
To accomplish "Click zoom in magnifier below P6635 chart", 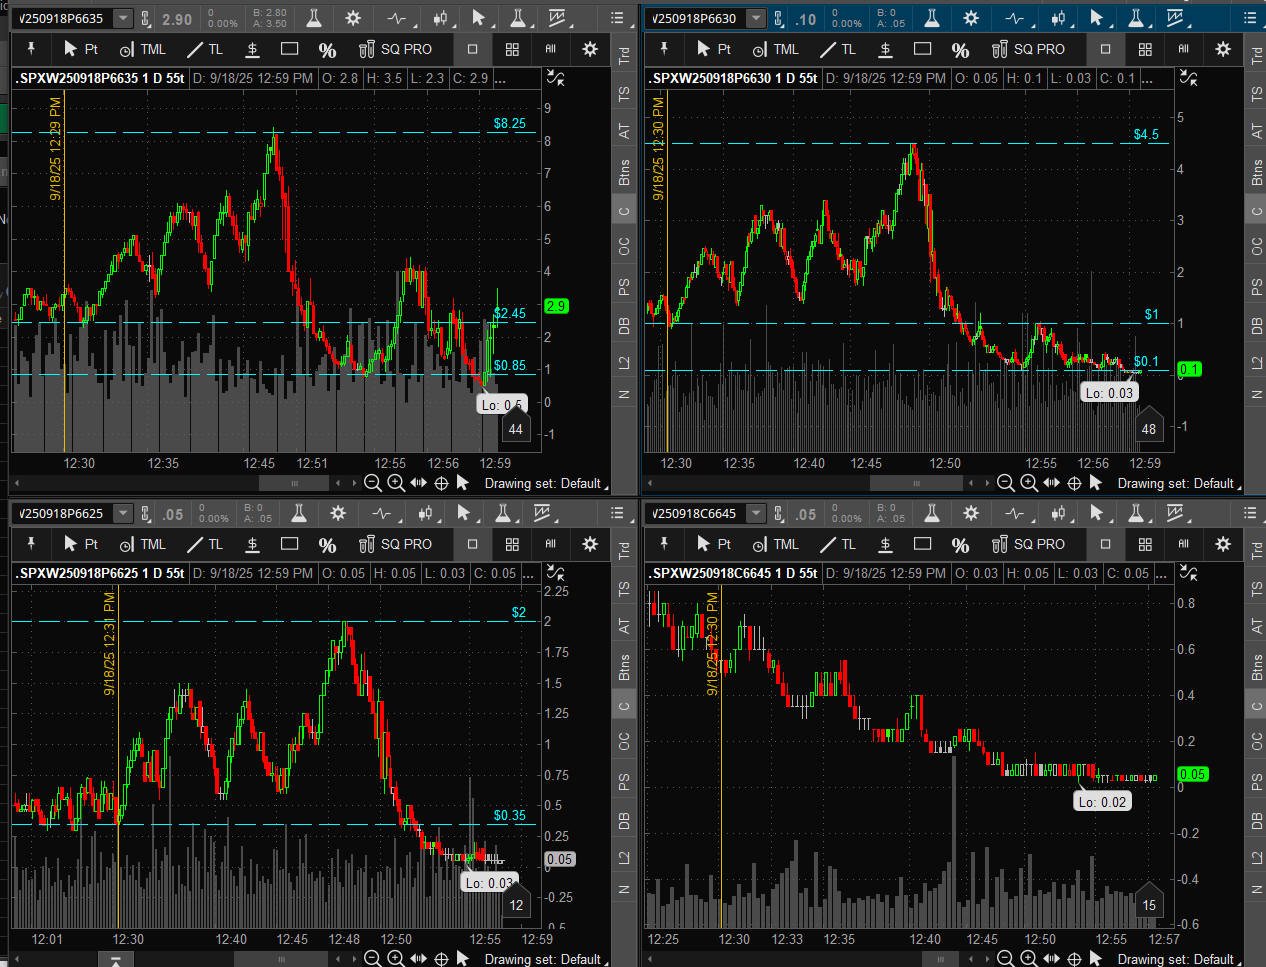I will pos(395,483).
